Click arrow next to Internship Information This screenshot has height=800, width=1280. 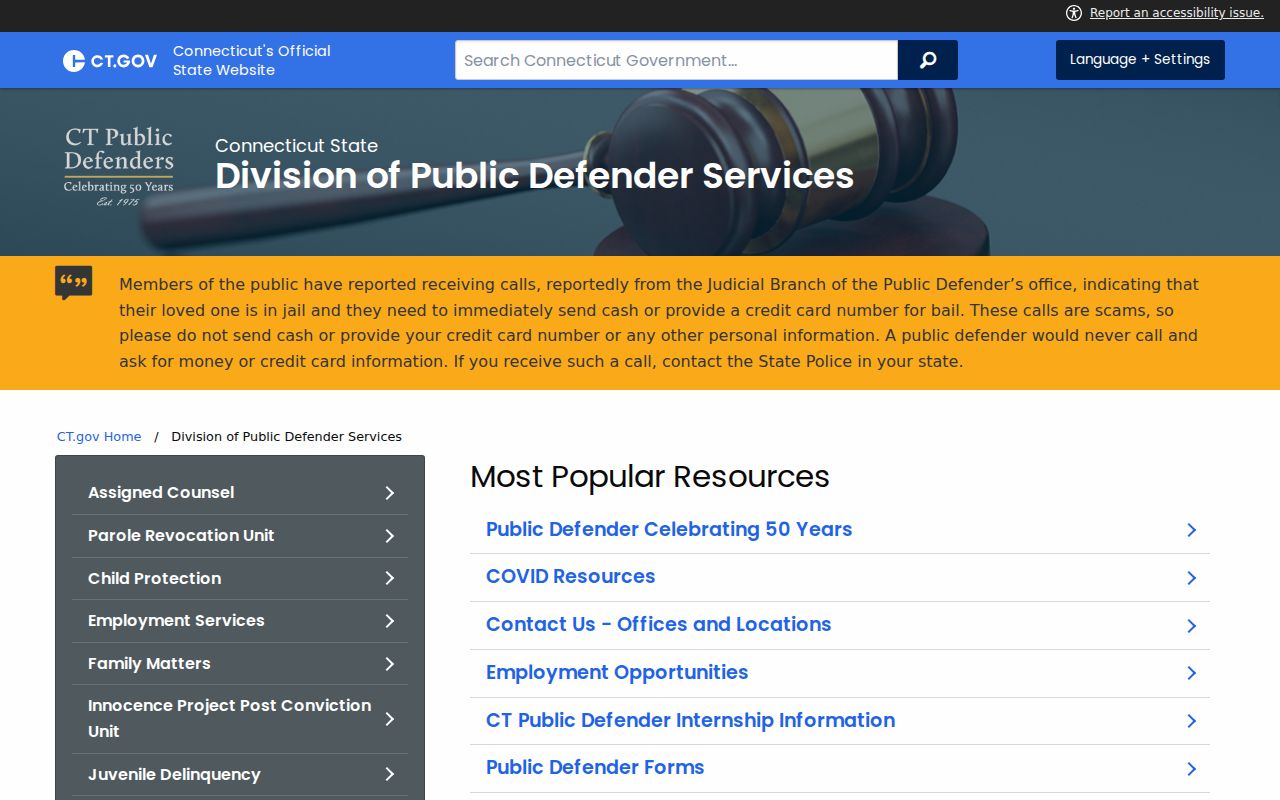(x=1191, y=721)
